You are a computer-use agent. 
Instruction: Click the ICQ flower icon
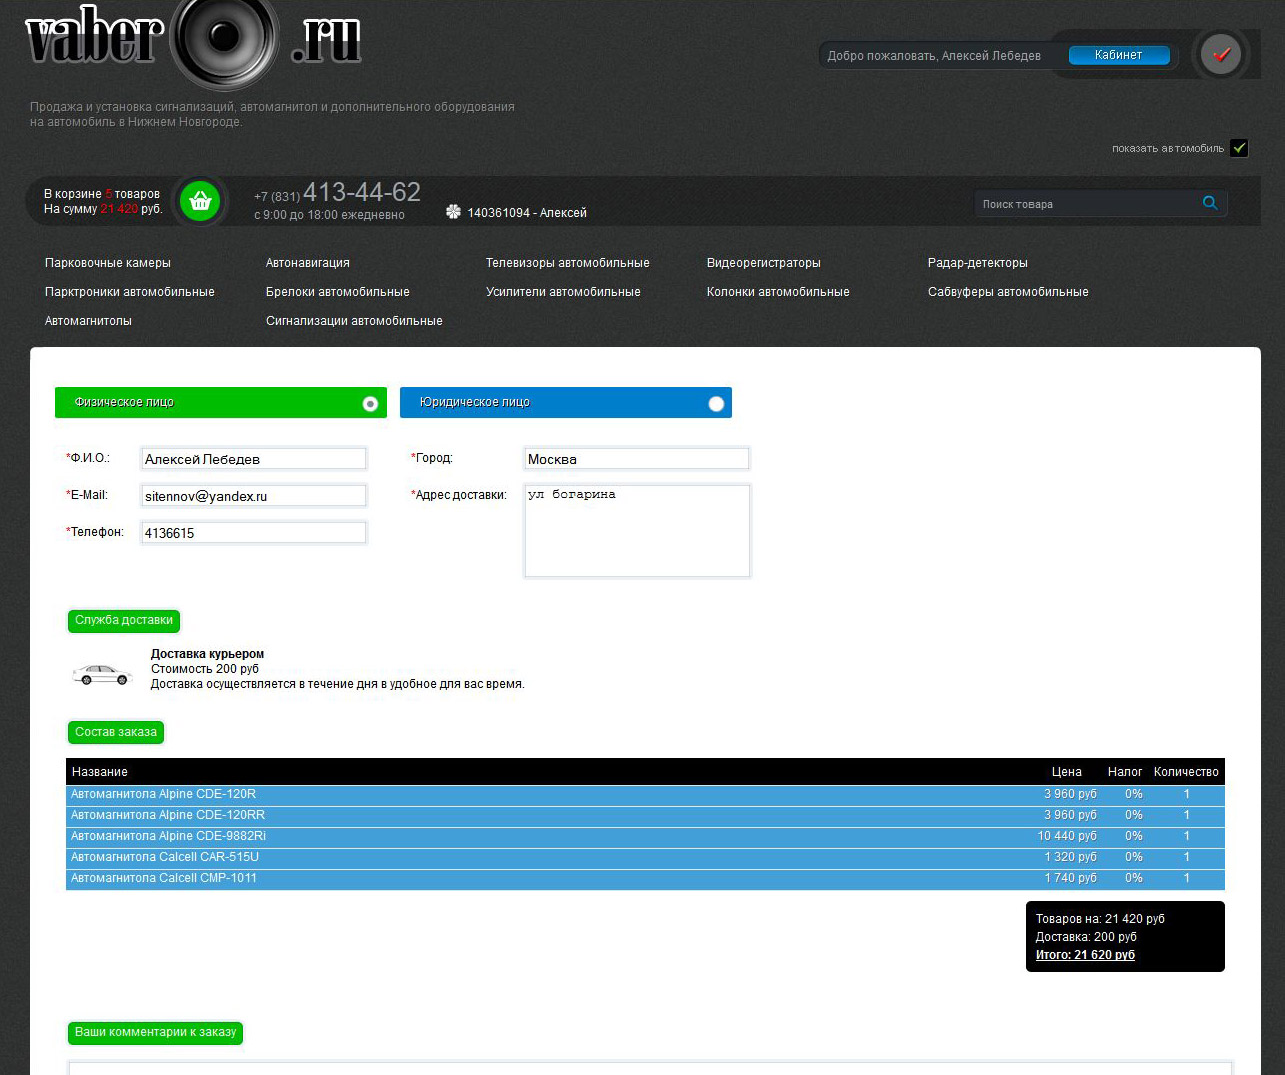click(x=453, y=212)
